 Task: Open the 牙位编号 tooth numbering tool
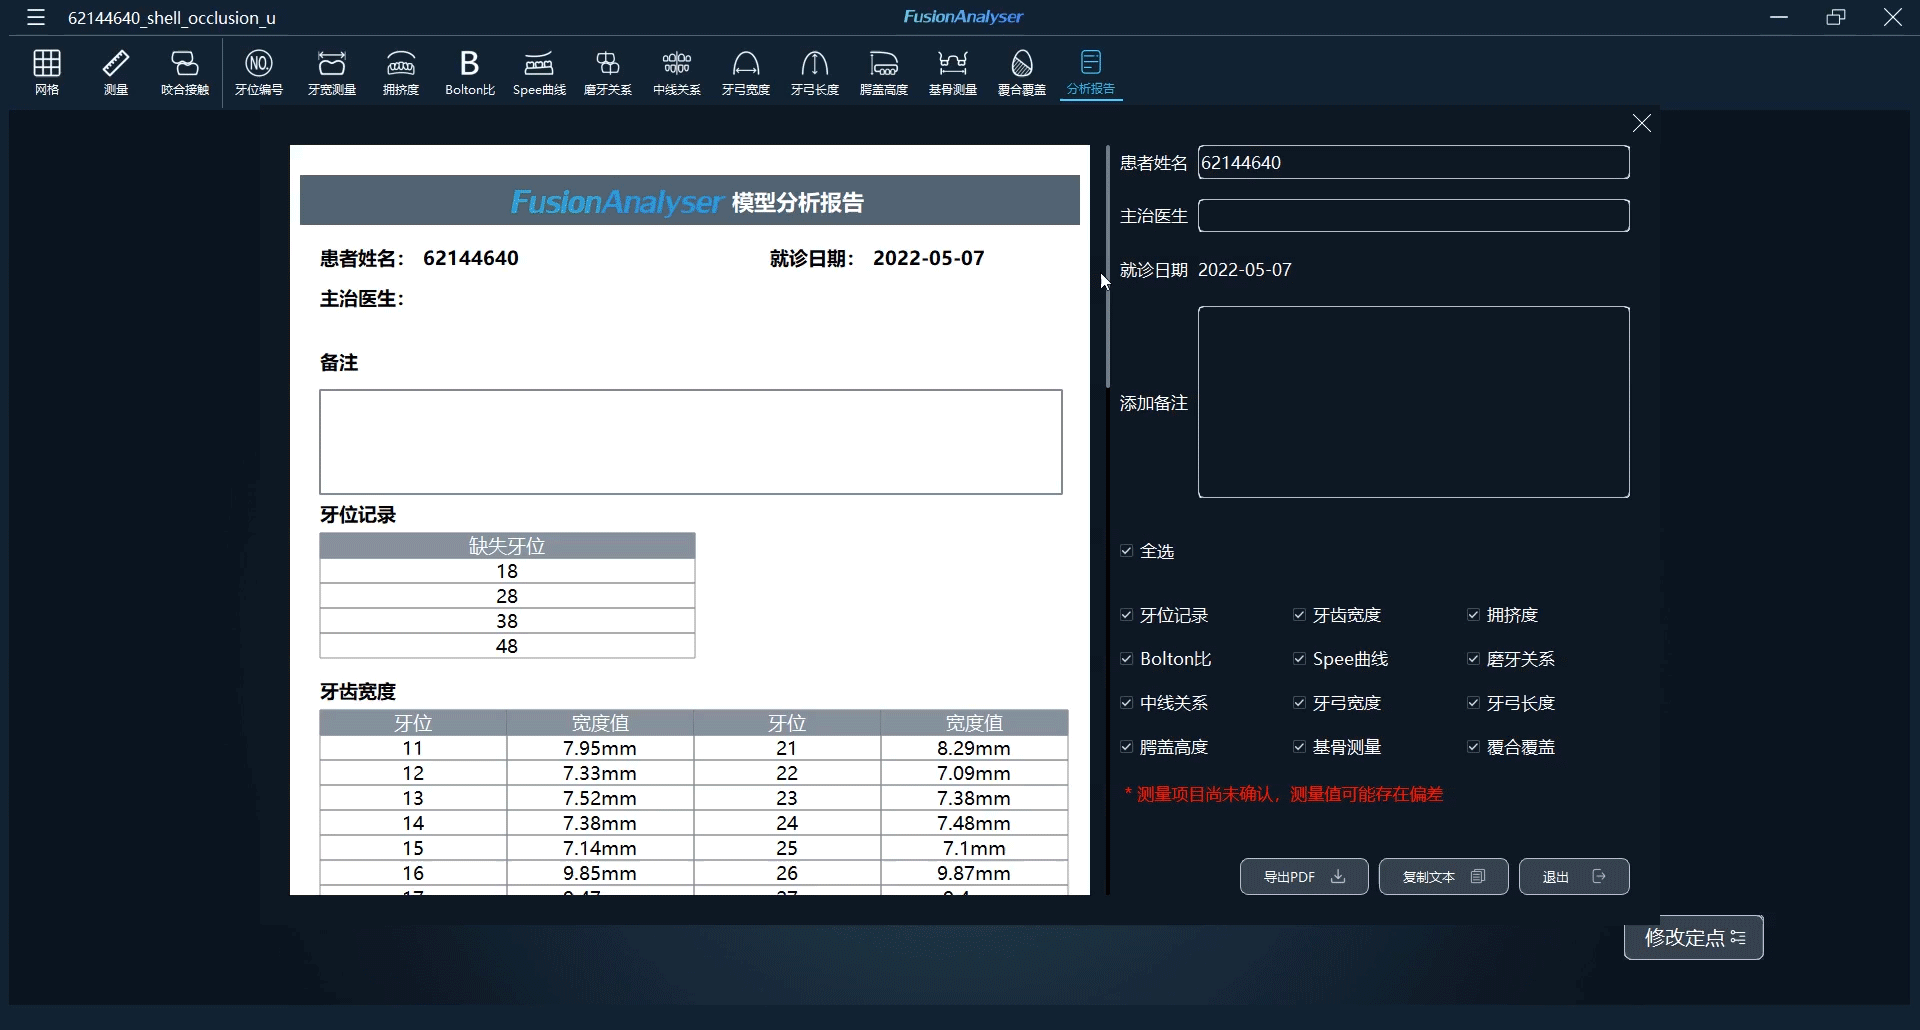pos(259,72)
